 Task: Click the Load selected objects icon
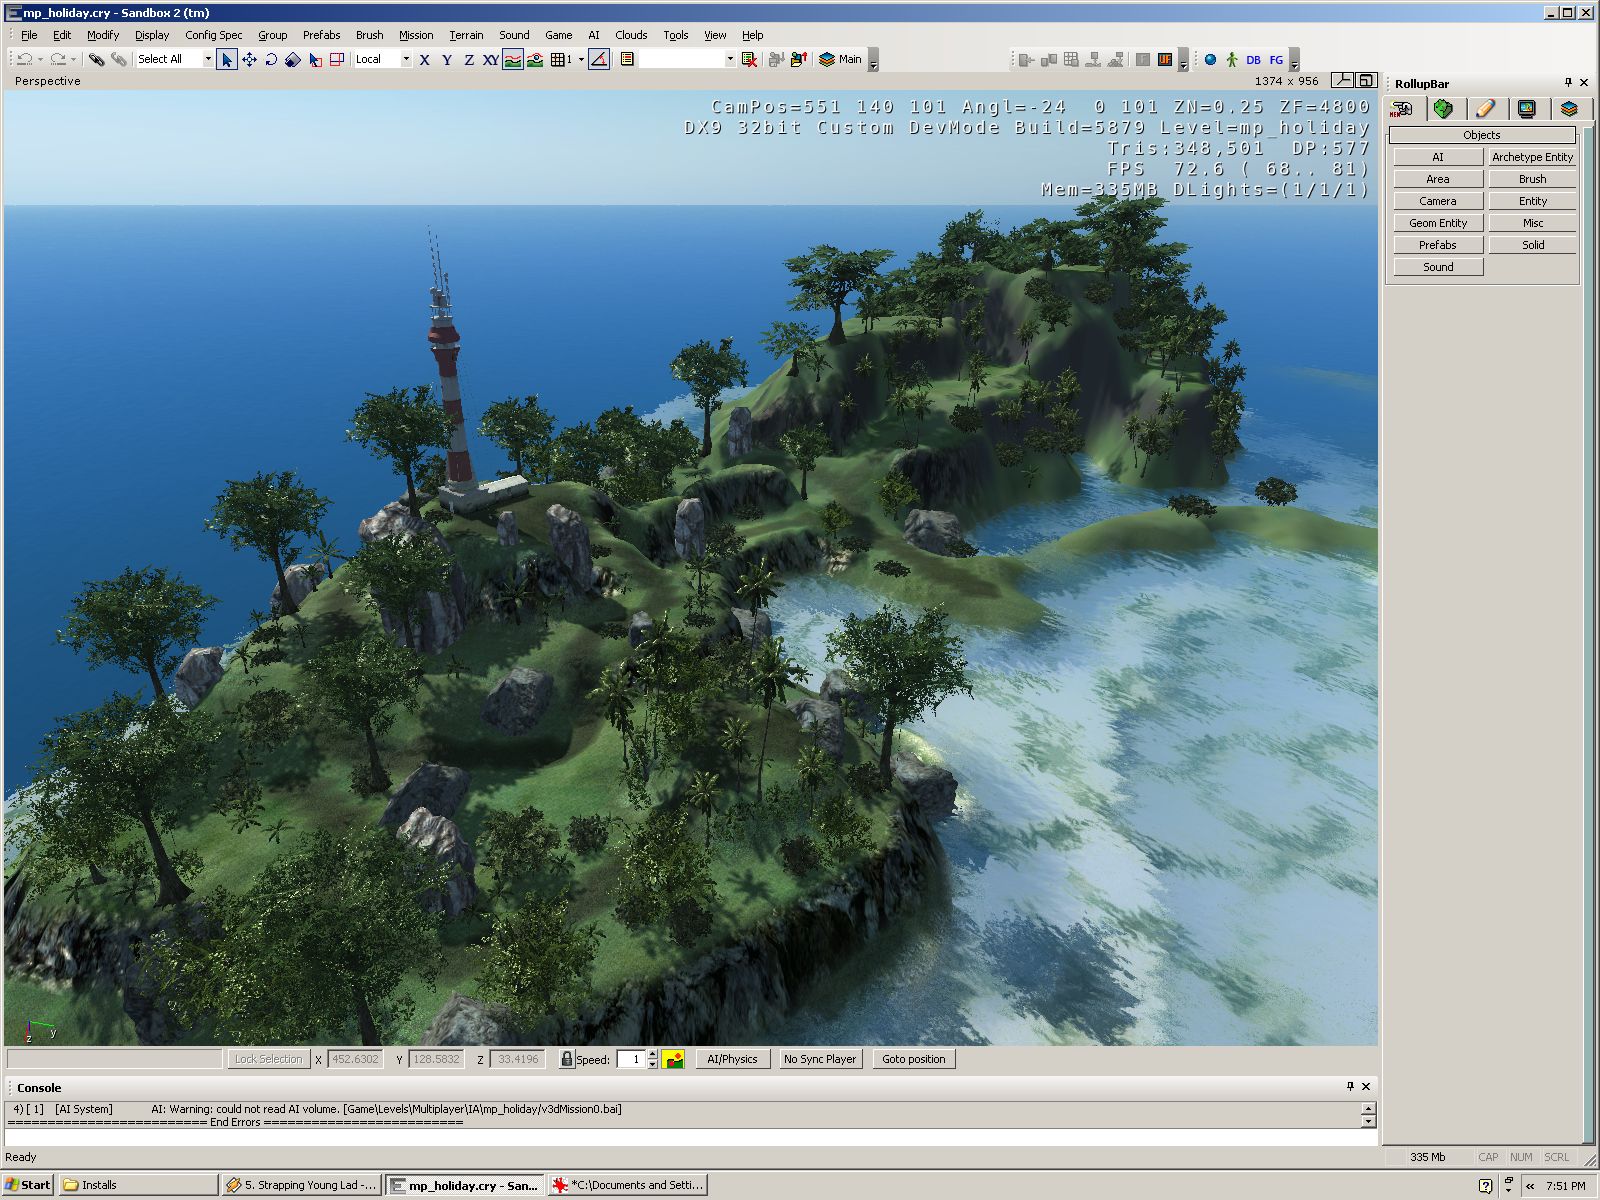(798, 59)
